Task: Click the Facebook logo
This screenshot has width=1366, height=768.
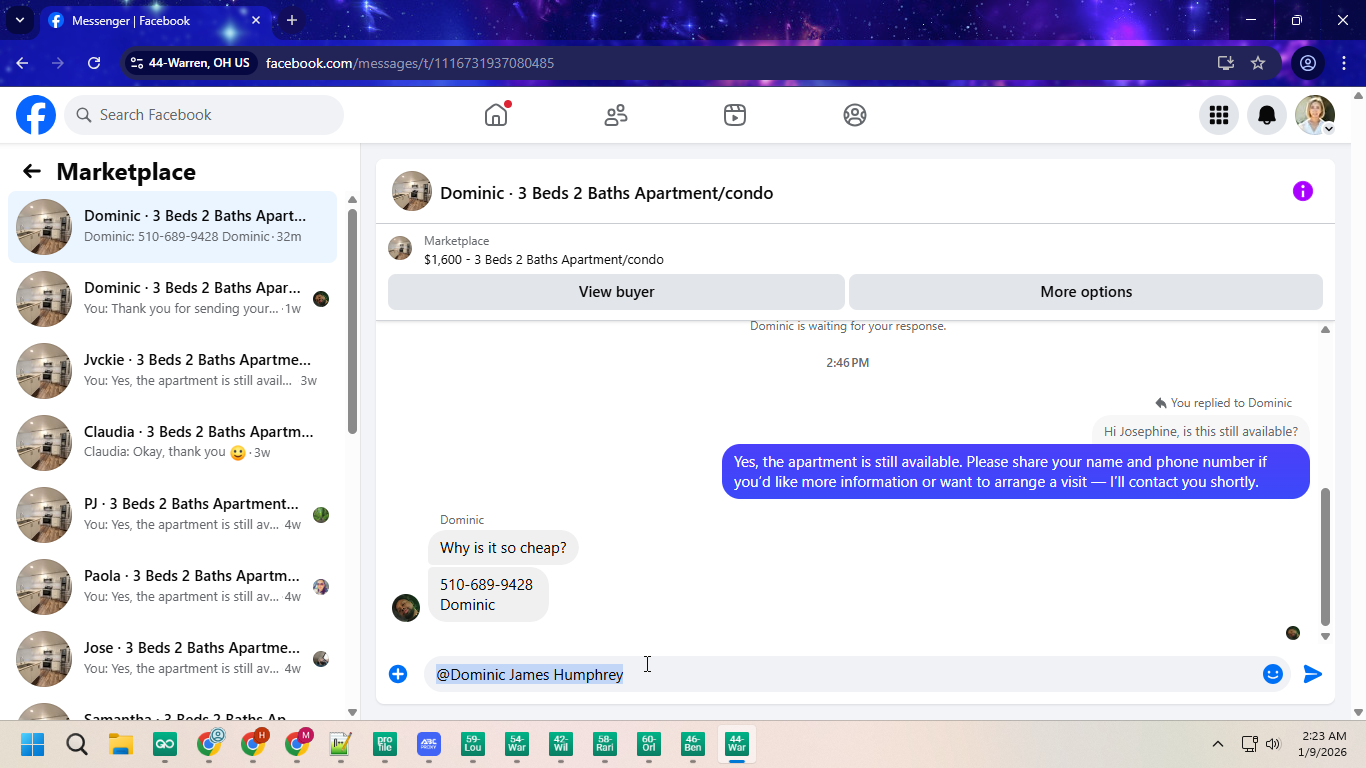Action: [x=36, y=115]
